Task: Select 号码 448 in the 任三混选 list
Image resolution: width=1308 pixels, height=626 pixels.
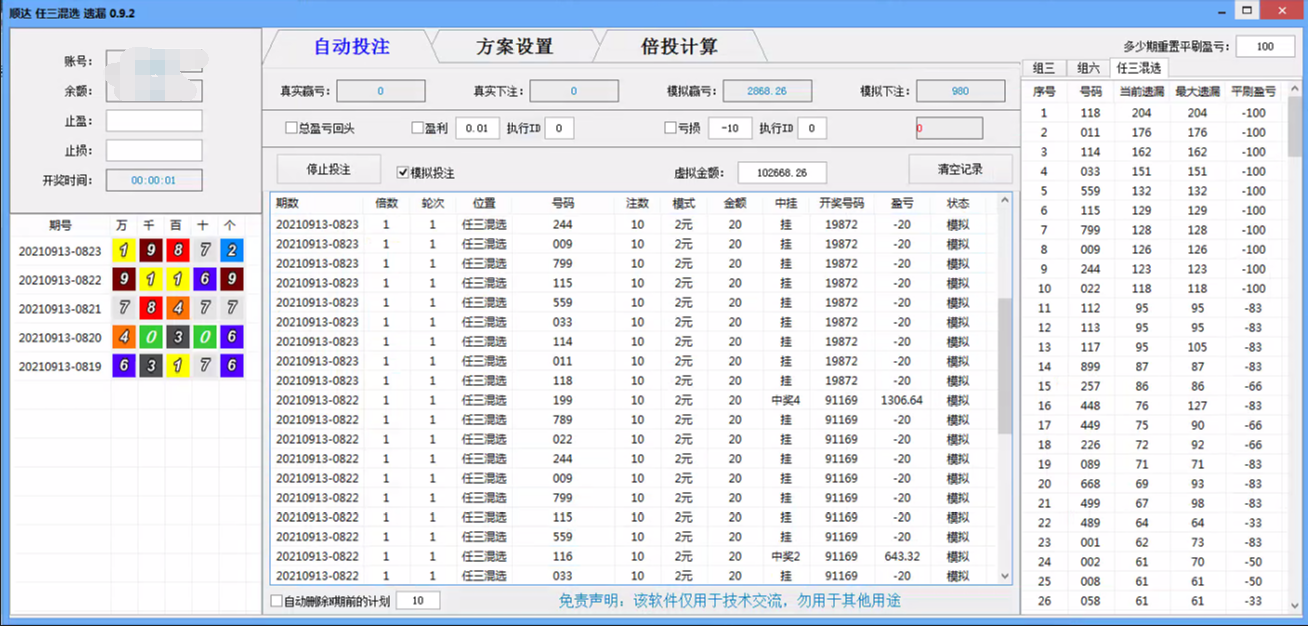Action: point(1090,406)
